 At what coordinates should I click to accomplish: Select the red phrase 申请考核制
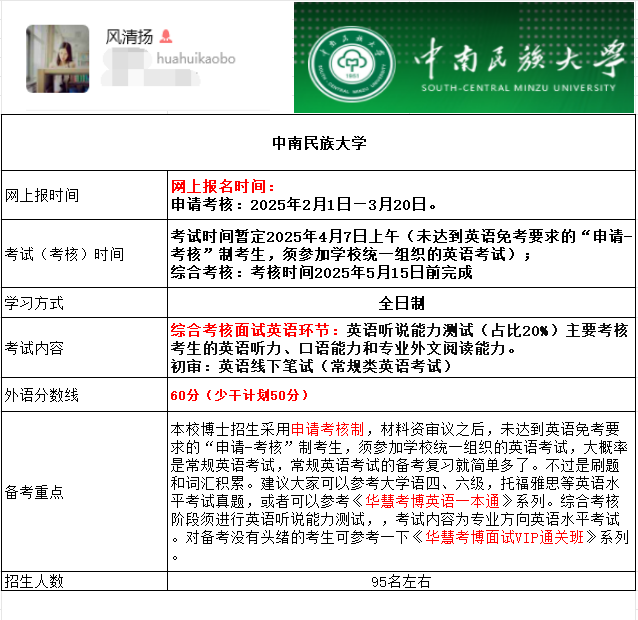tap(328, 430)
